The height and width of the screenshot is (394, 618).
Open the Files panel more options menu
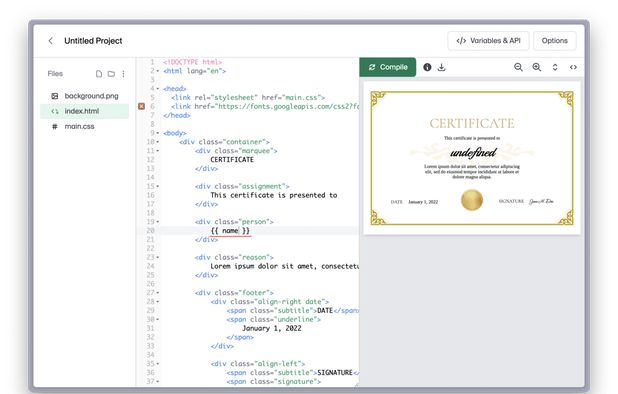123,74
